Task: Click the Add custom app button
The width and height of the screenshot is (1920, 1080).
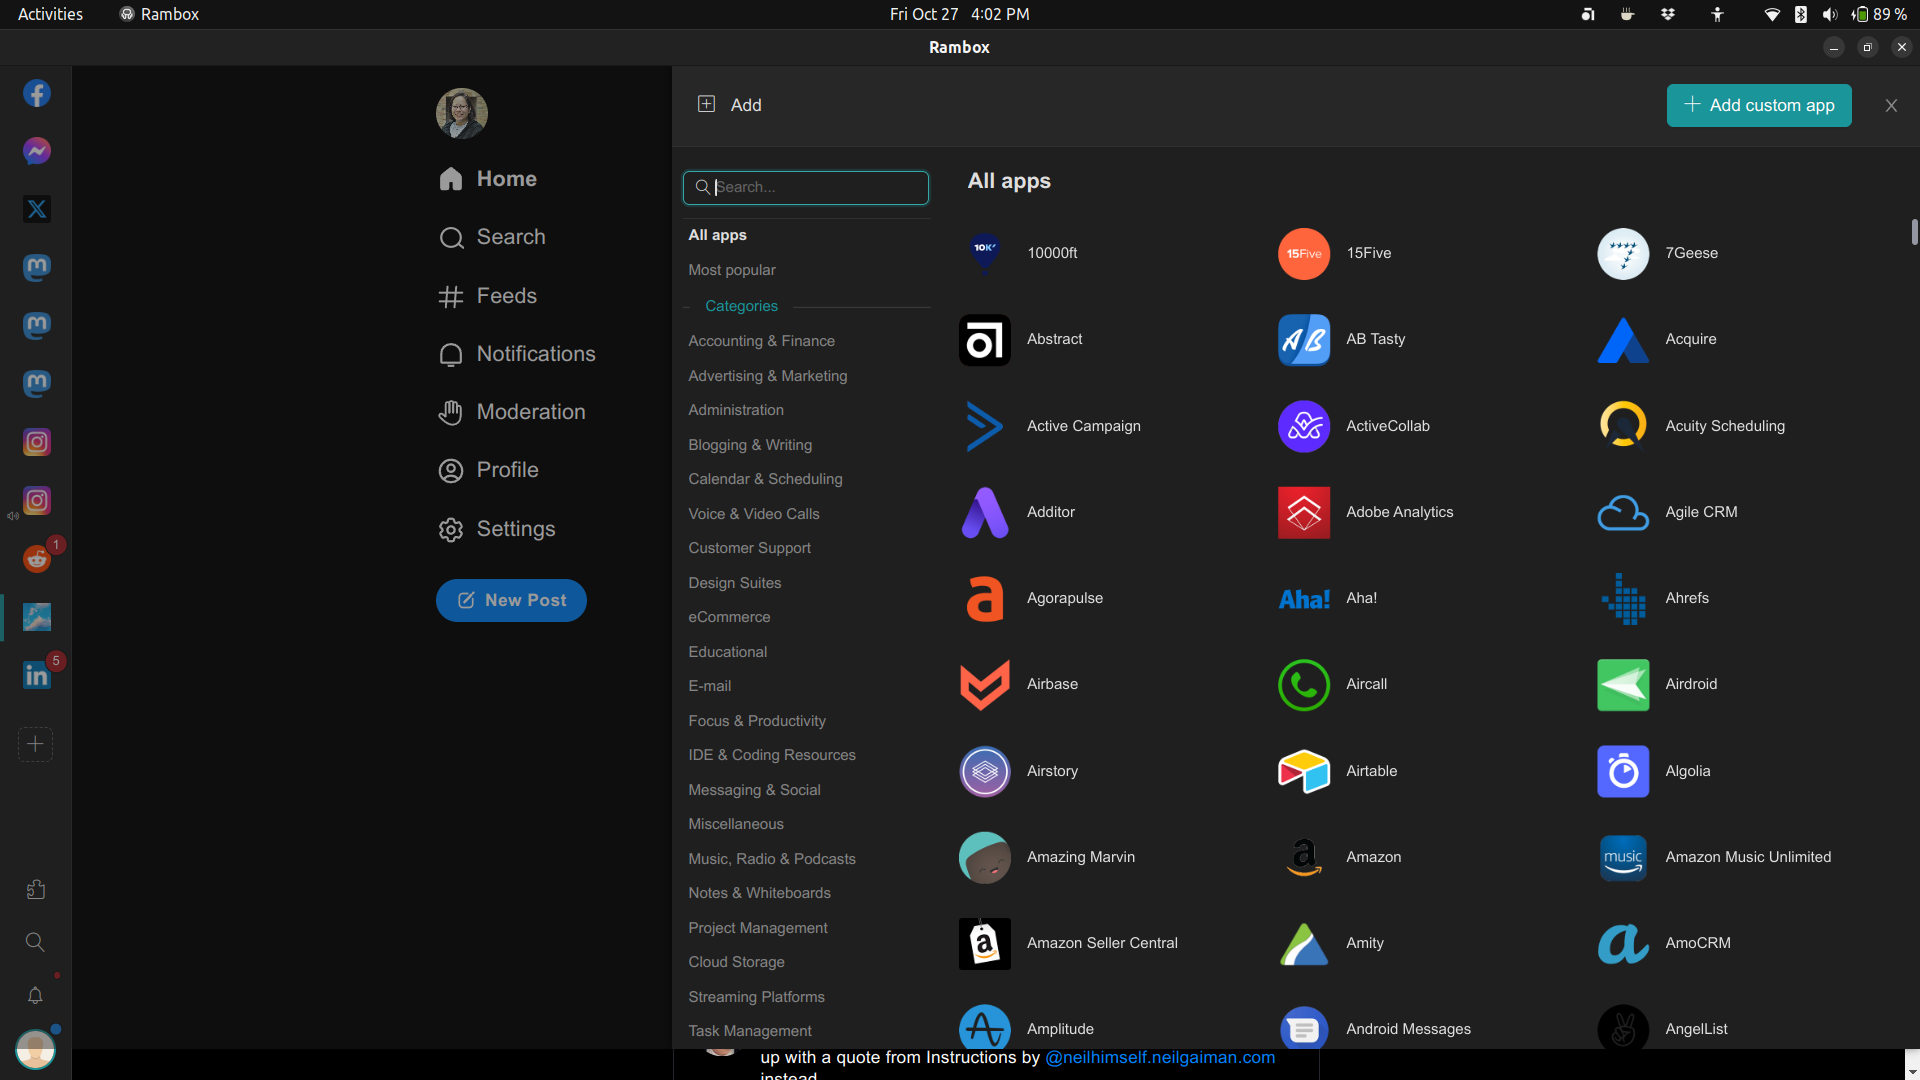Action: tap(1759, 105)
